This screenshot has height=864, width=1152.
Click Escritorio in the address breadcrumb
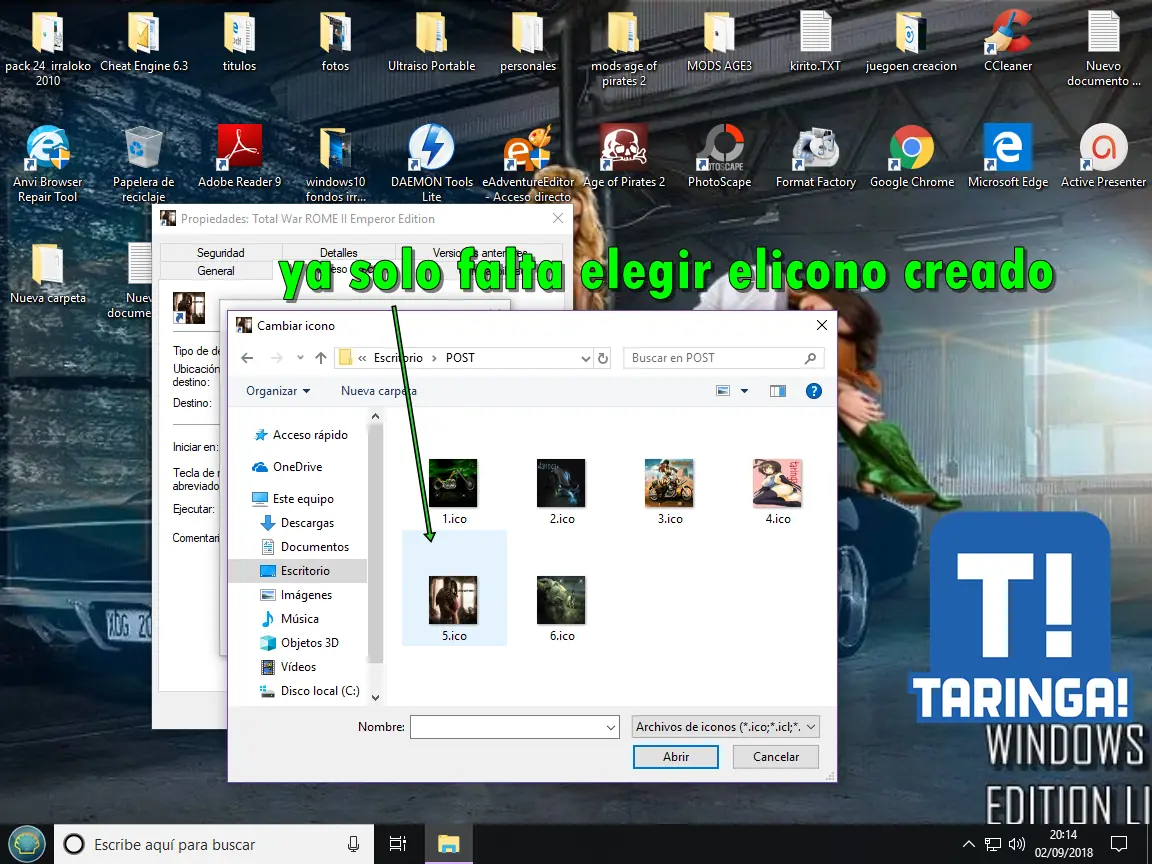[398, 358]
